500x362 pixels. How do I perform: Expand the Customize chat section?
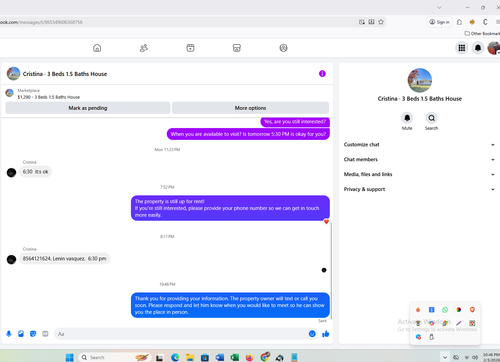coord(419,145)
